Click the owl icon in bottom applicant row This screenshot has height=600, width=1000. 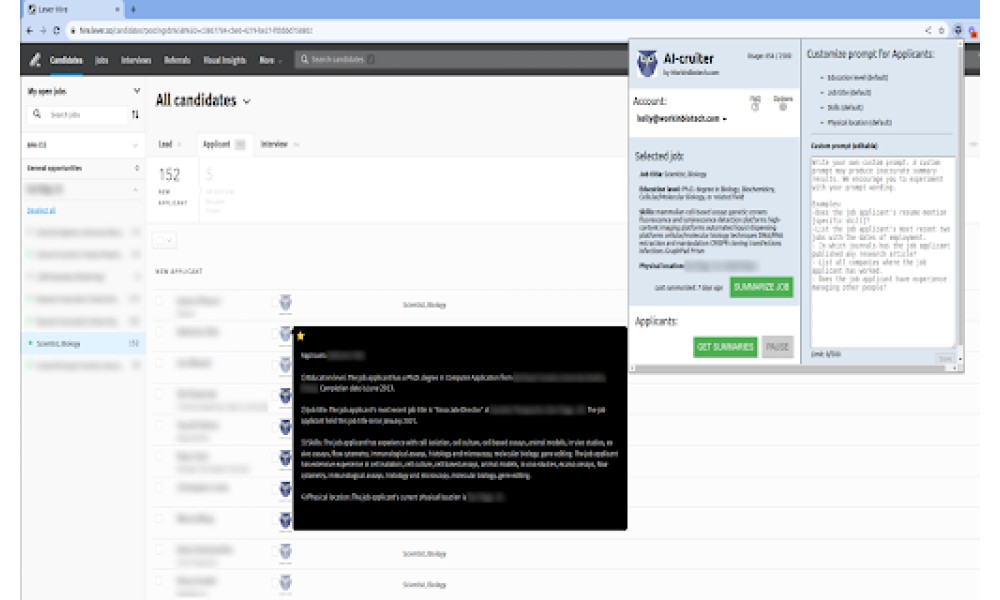point(285,583)
